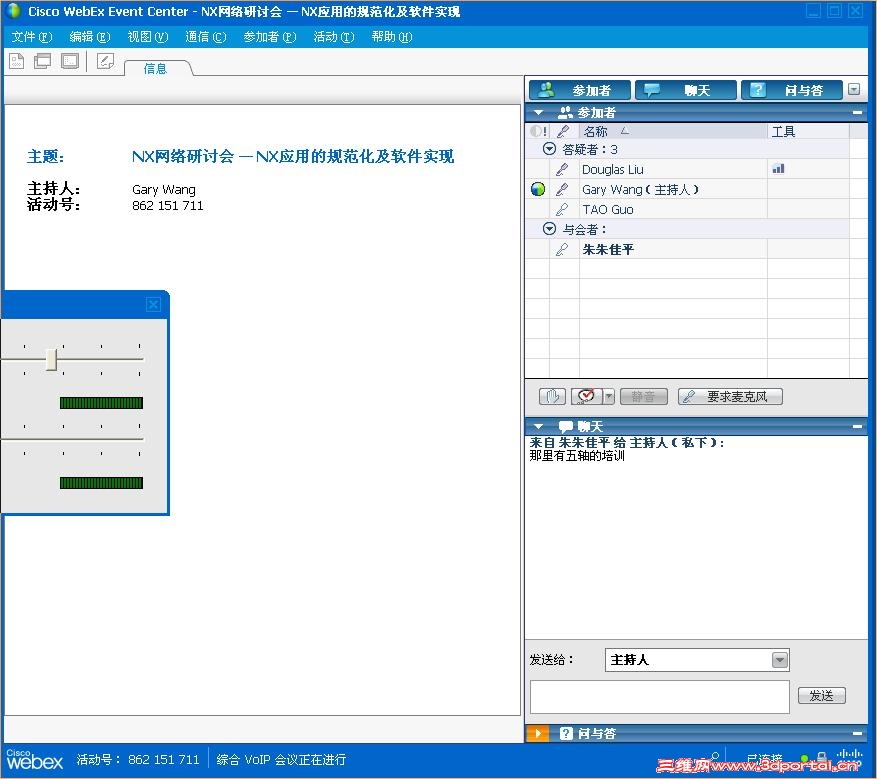877x779 pixels.
Task: Expand the 问与答 panel orange arrow
Action: [537, 733]
